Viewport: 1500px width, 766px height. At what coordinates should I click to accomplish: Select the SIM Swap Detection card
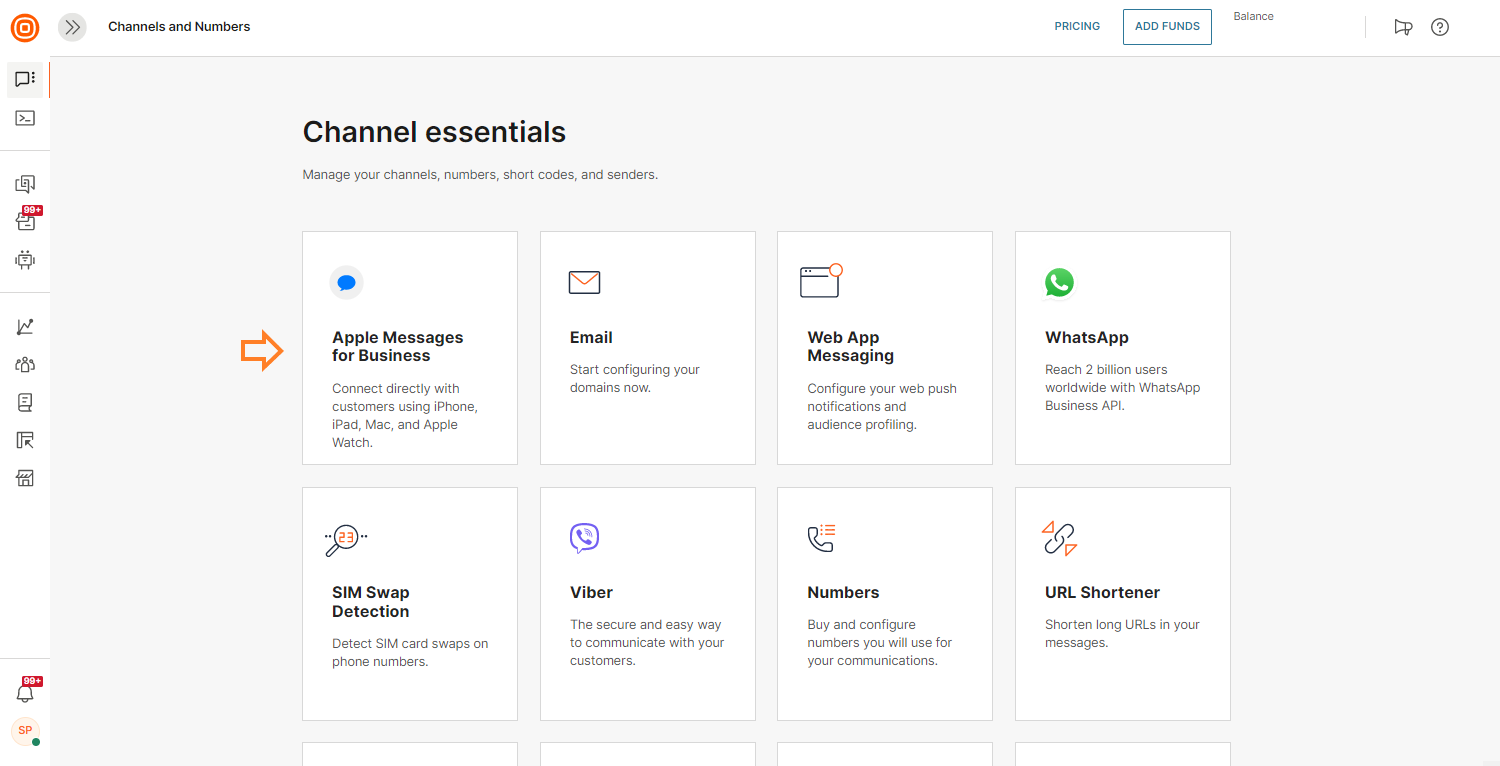(410, 603)
